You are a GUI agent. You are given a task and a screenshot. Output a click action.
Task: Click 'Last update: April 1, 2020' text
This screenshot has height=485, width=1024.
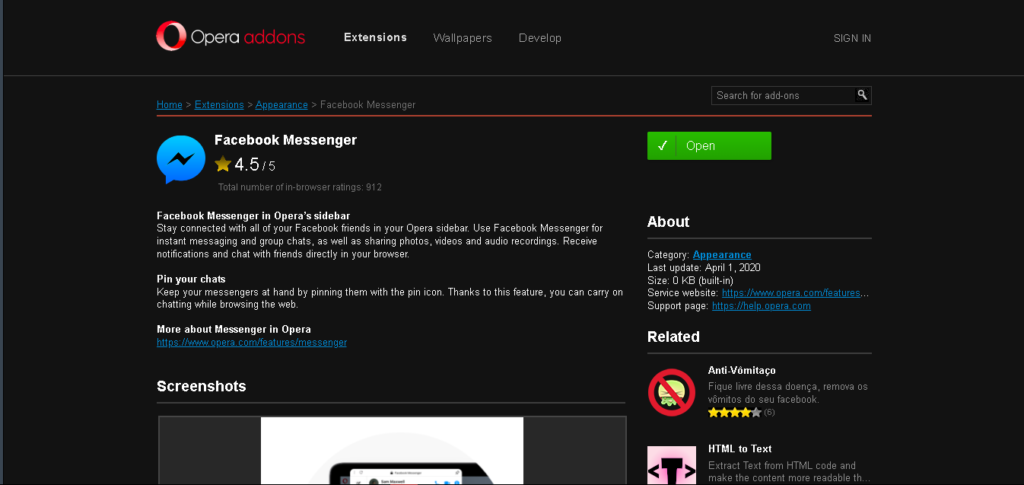pos(703,268)
